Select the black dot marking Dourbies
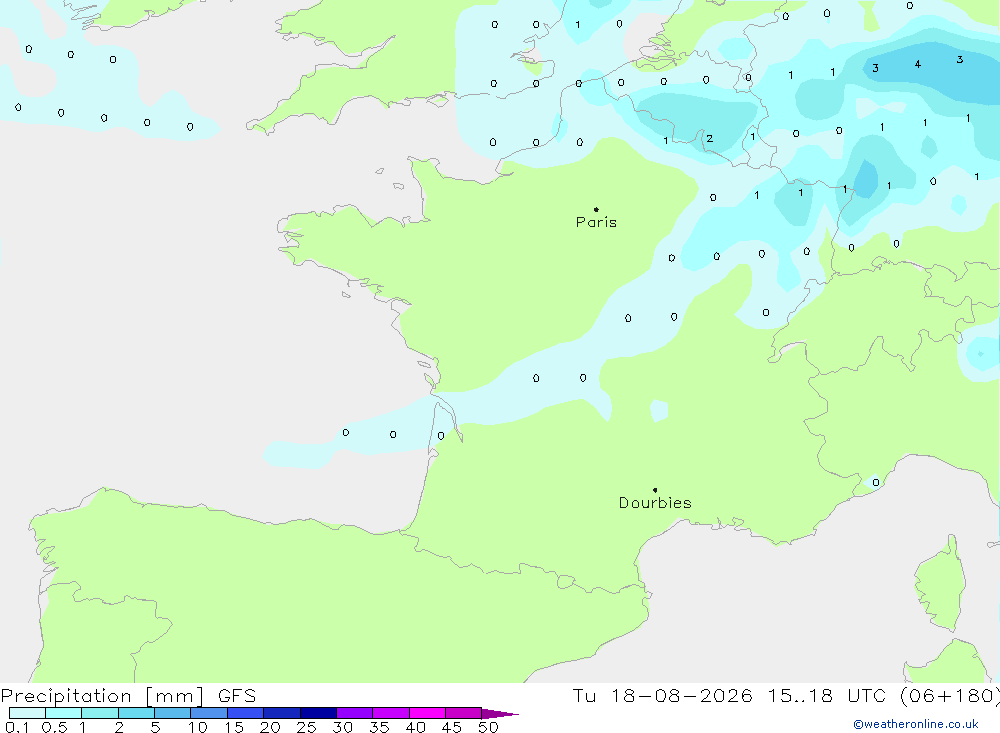1000x733 pixels. [x=655, y=490]
